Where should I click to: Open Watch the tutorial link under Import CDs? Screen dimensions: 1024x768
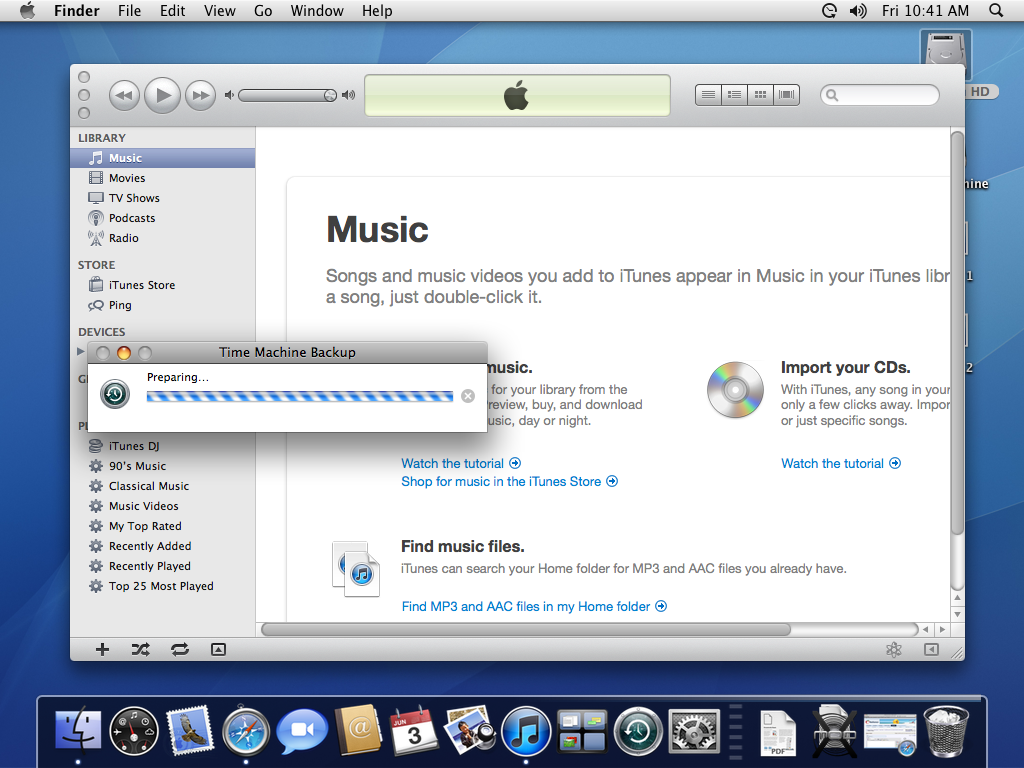840,463
